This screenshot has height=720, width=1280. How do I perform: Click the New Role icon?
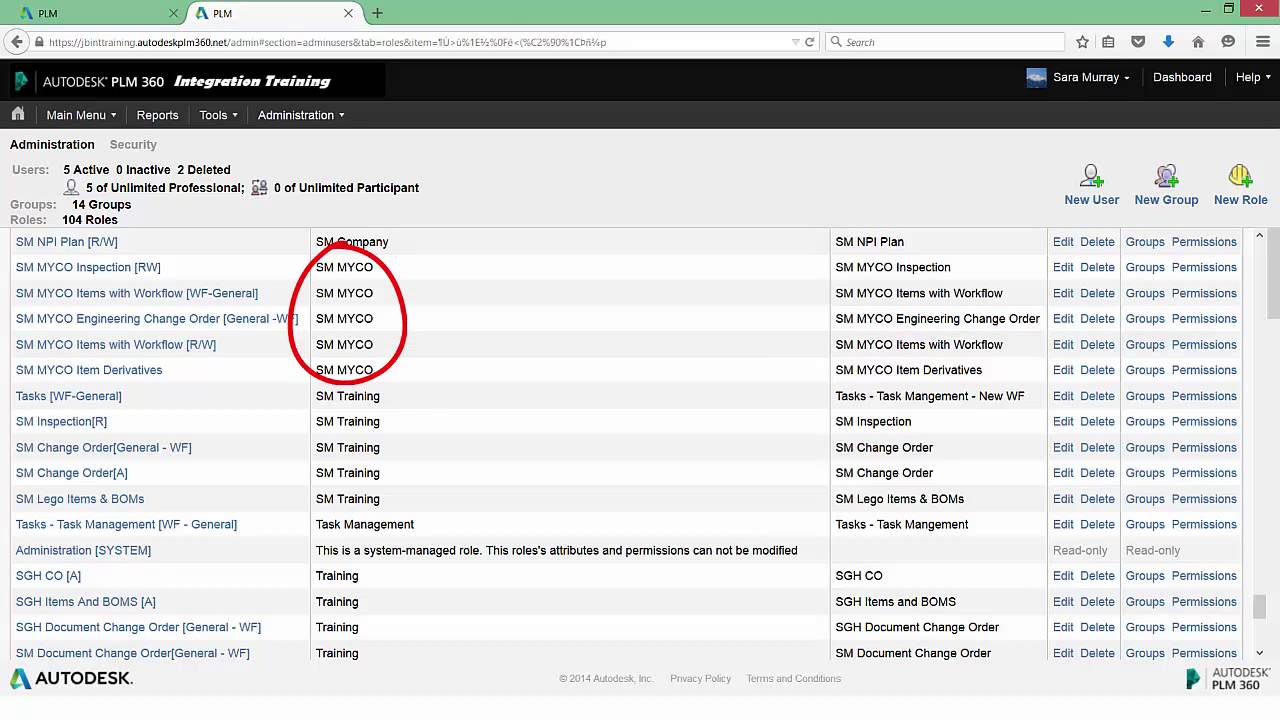coord(1240,177)
